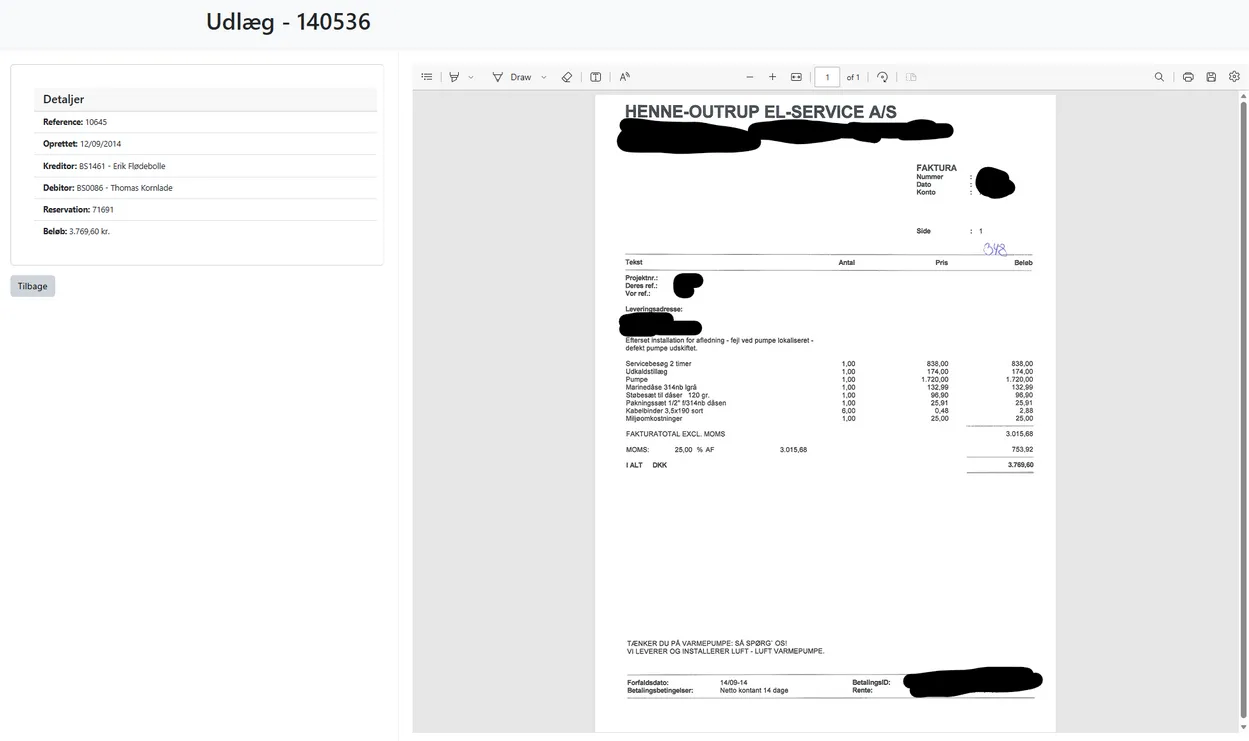Print the PDF document
This screenshot has height=741, width=1249.
tap(1188, 77)
